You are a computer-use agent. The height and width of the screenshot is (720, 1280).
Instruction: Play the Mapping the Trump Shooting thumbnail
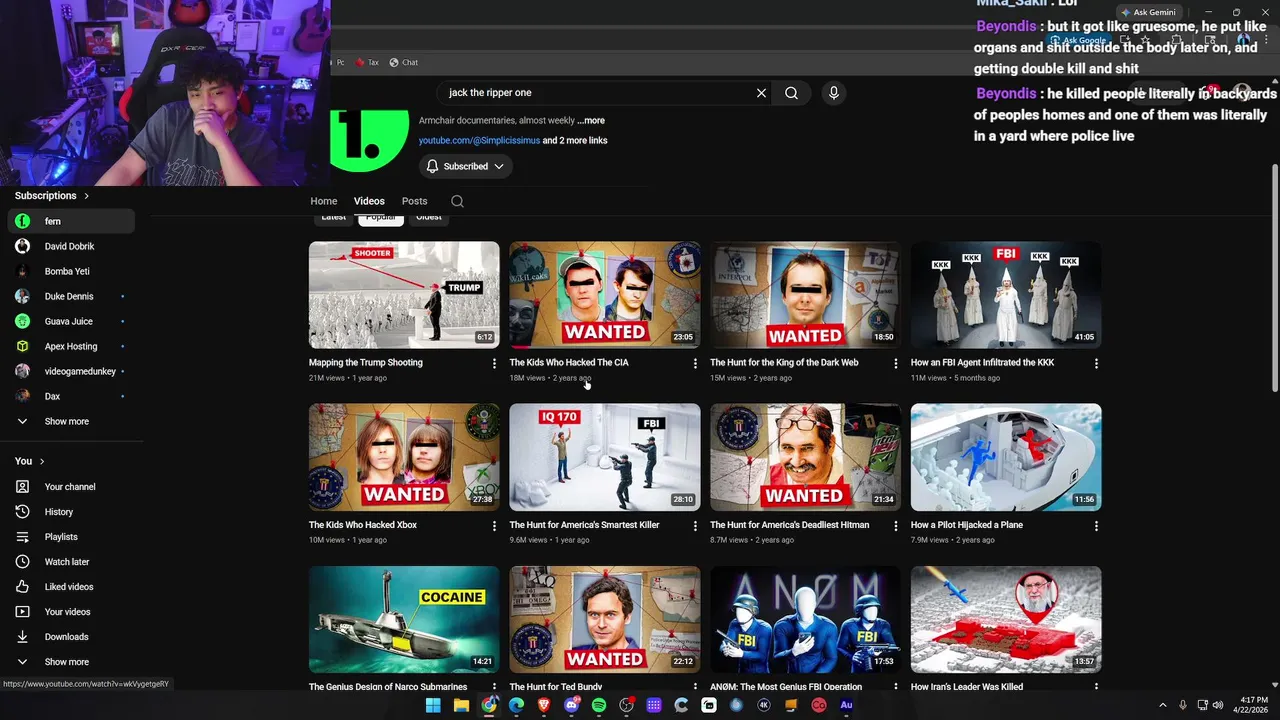[x=404, y=295]
